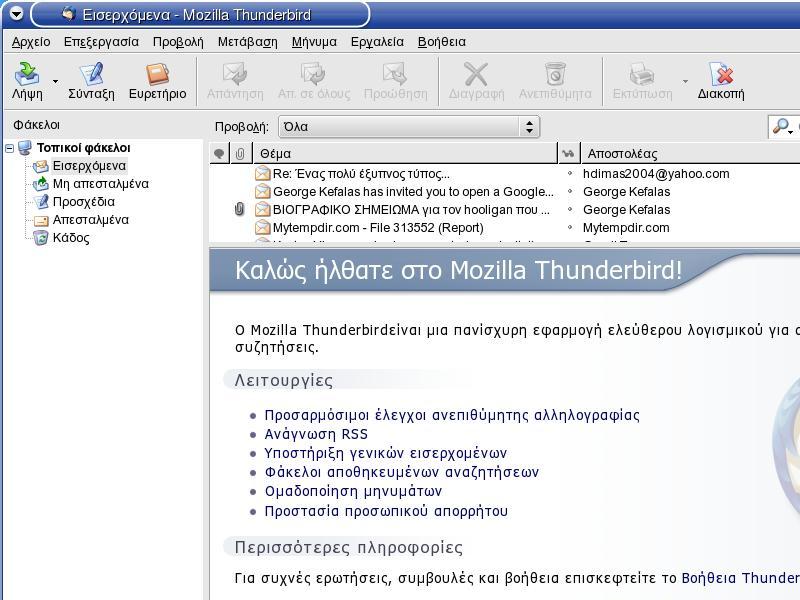This screenshot has width=800, height=600.
Task: Click the Απάντηση reply icon
Action: pyautogui.click(x=235, y=74)
